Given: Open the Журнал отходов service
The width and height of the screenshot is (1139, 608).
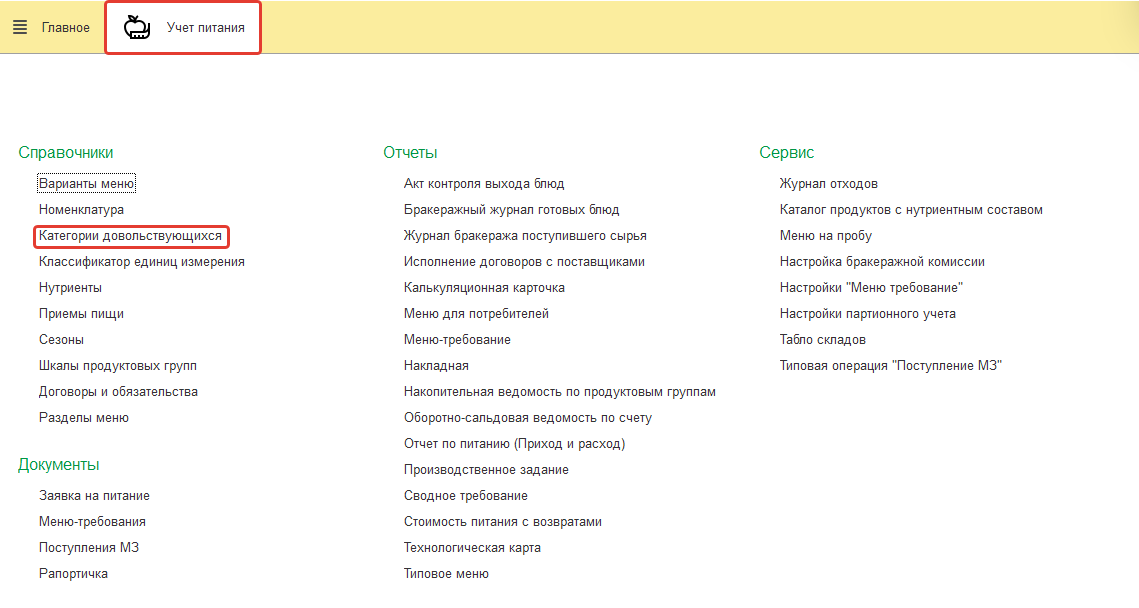Looking at the screenshot, I should pyautogui.click(x=828, y=184).
